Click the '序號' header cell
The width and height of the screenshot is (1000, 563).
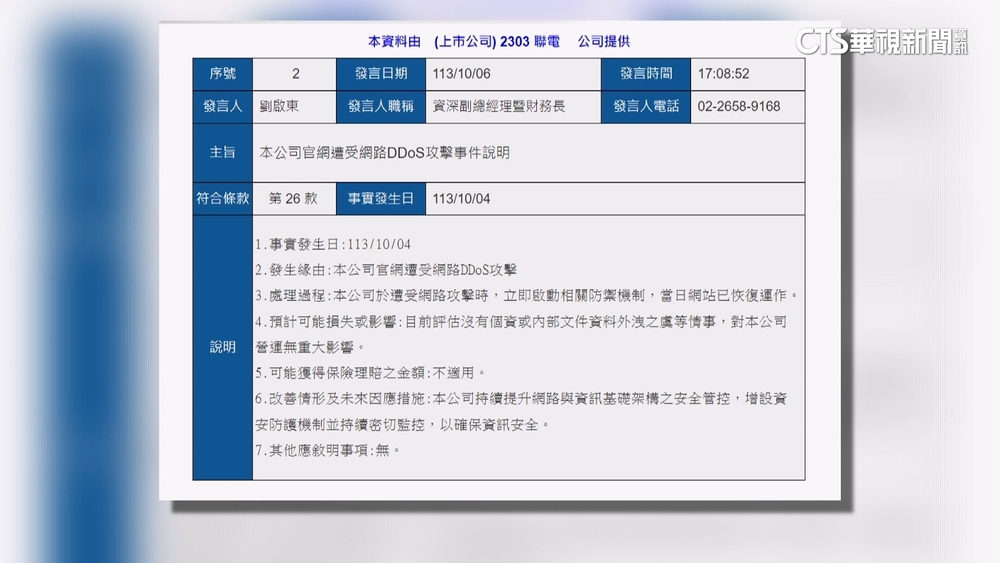click(223, 74)
